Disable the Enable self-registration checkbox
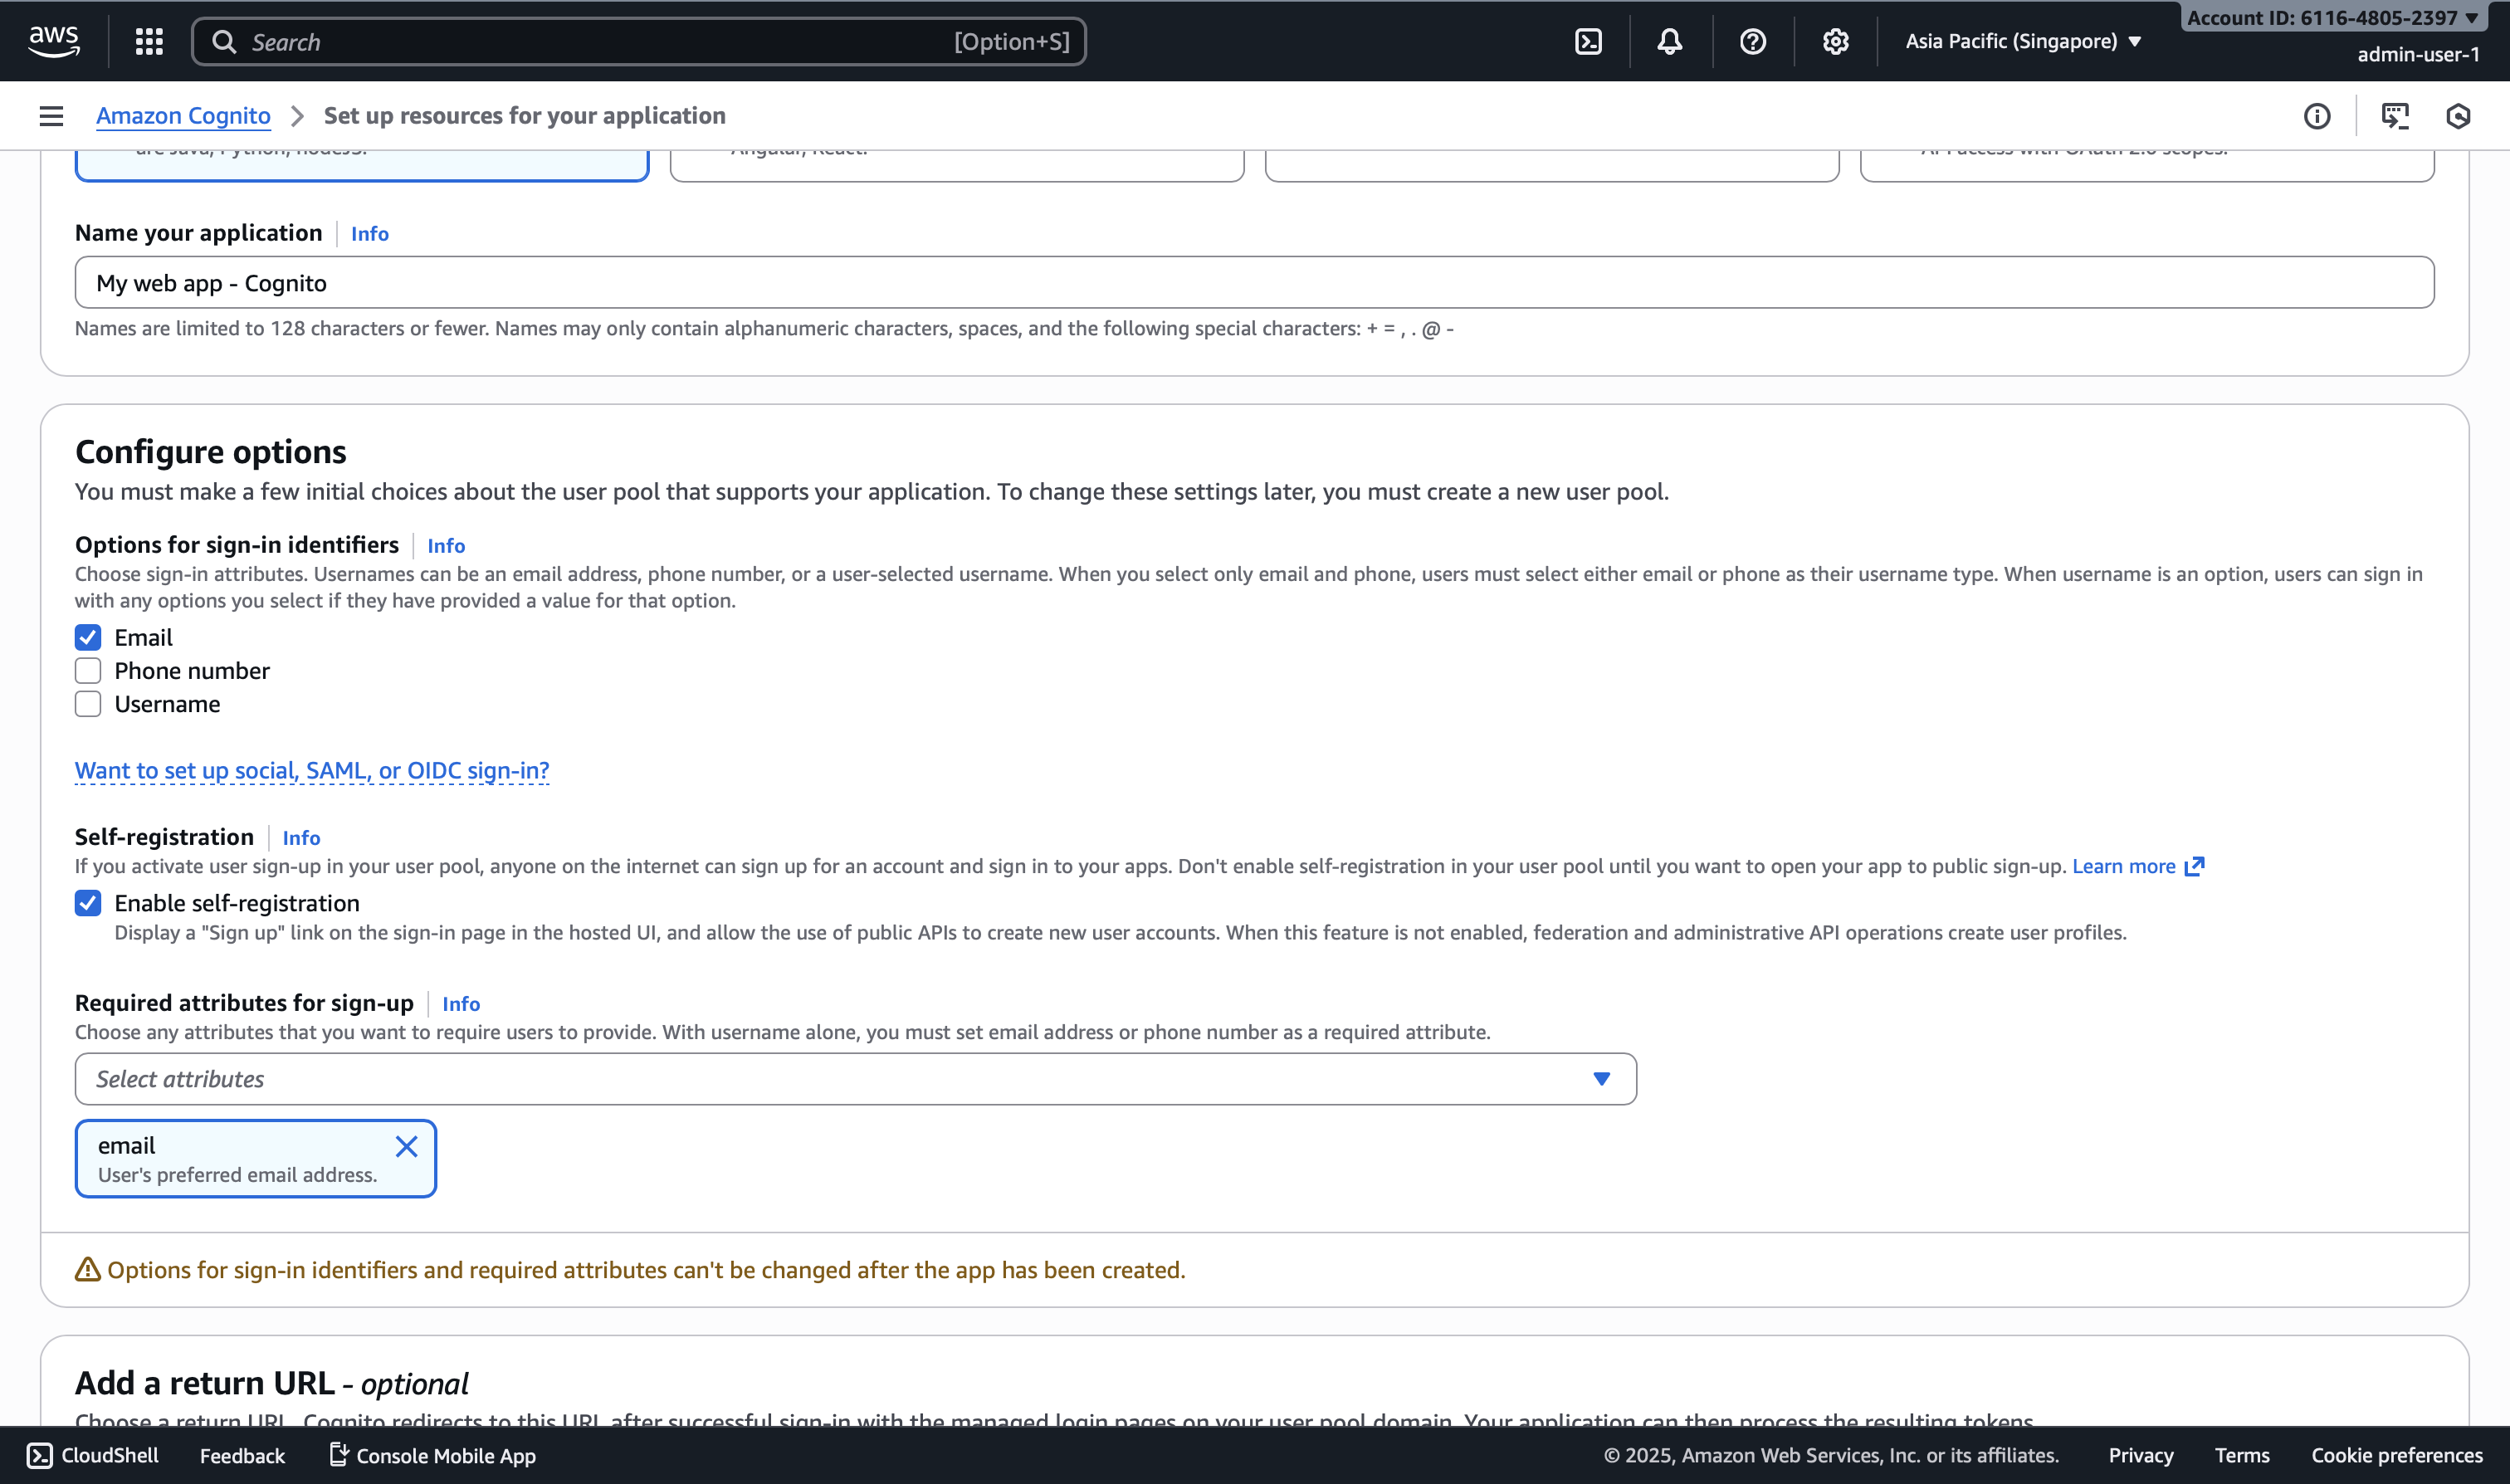Viewport: 2510px width, 1484px height. click(88, 903)
